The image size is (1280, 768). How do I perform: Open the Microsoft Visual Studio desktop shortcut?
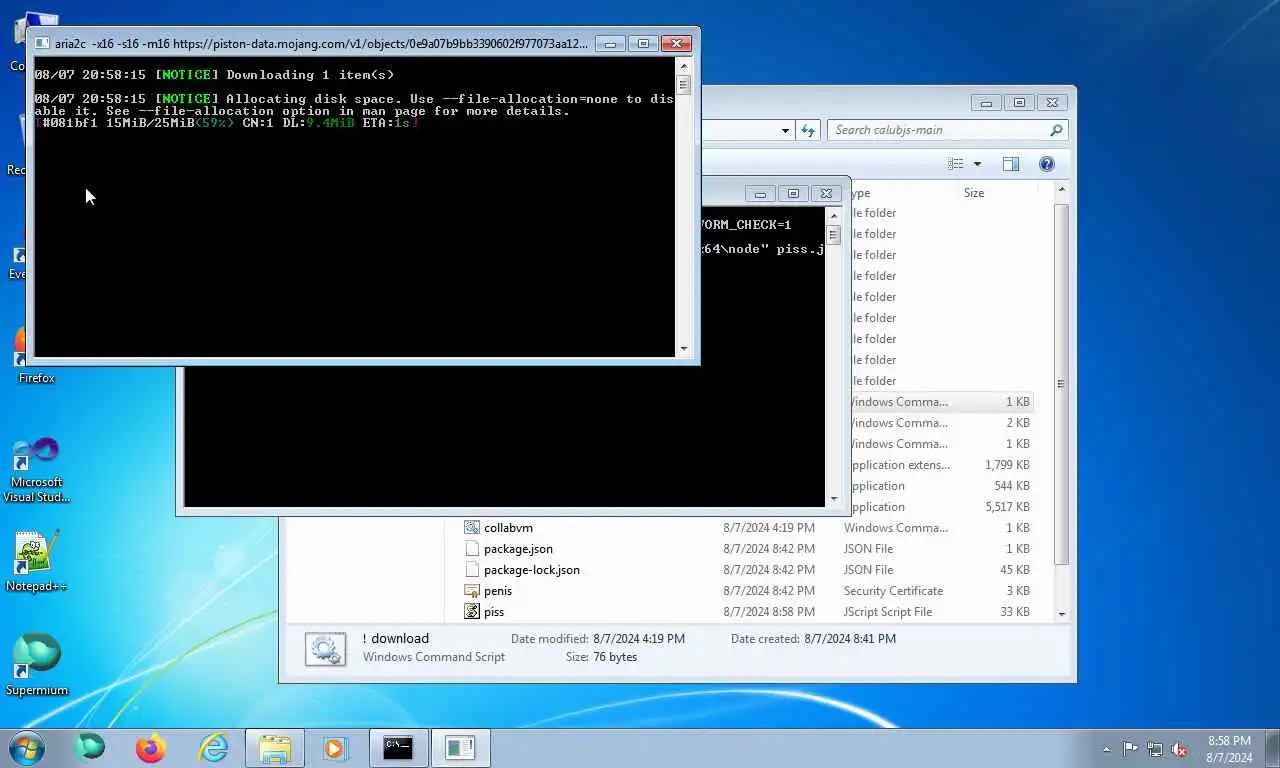coord(37,469)
